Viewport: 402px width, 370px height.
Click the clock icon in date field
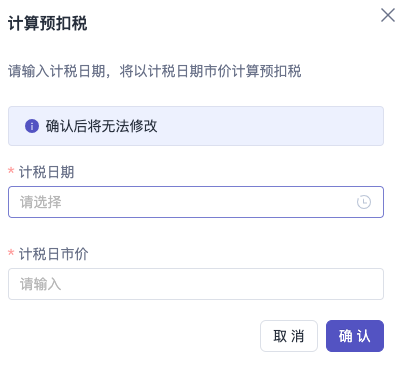364,202
